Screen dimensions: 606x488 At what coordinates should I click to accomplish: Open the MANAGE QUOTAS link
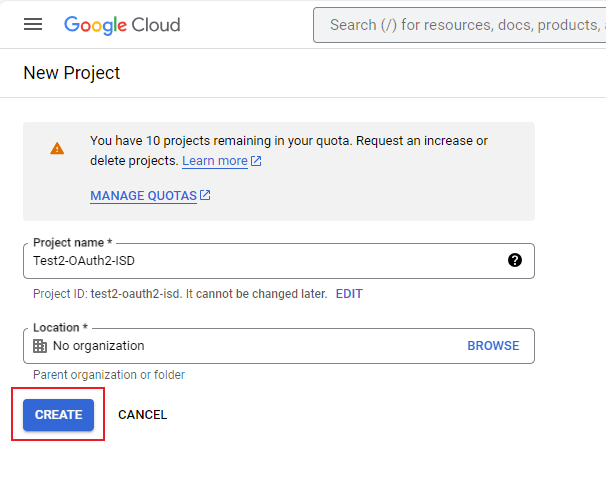click(x=143, y=196)
